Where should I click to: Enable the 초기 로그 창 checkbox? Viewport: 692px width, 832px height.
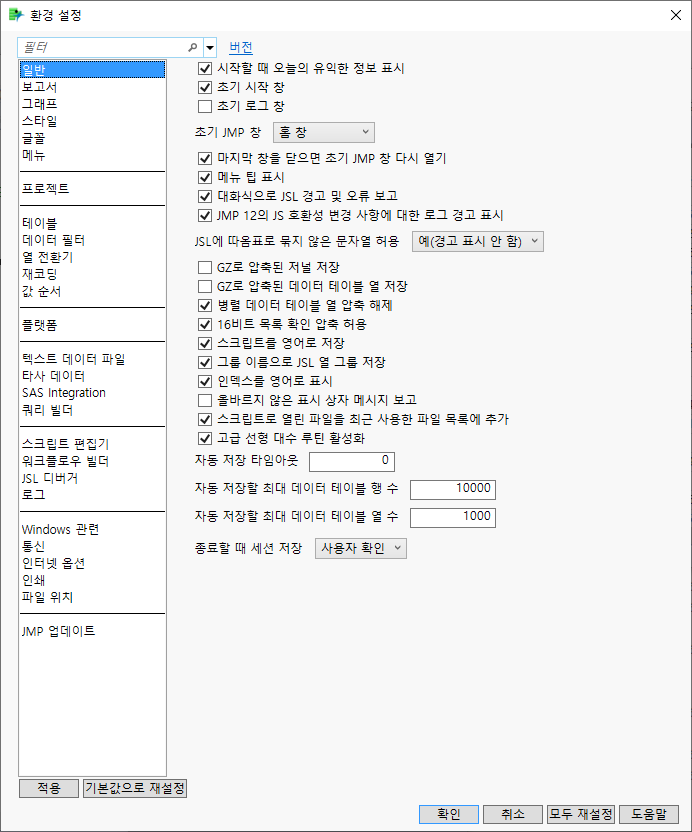[205, 106]
